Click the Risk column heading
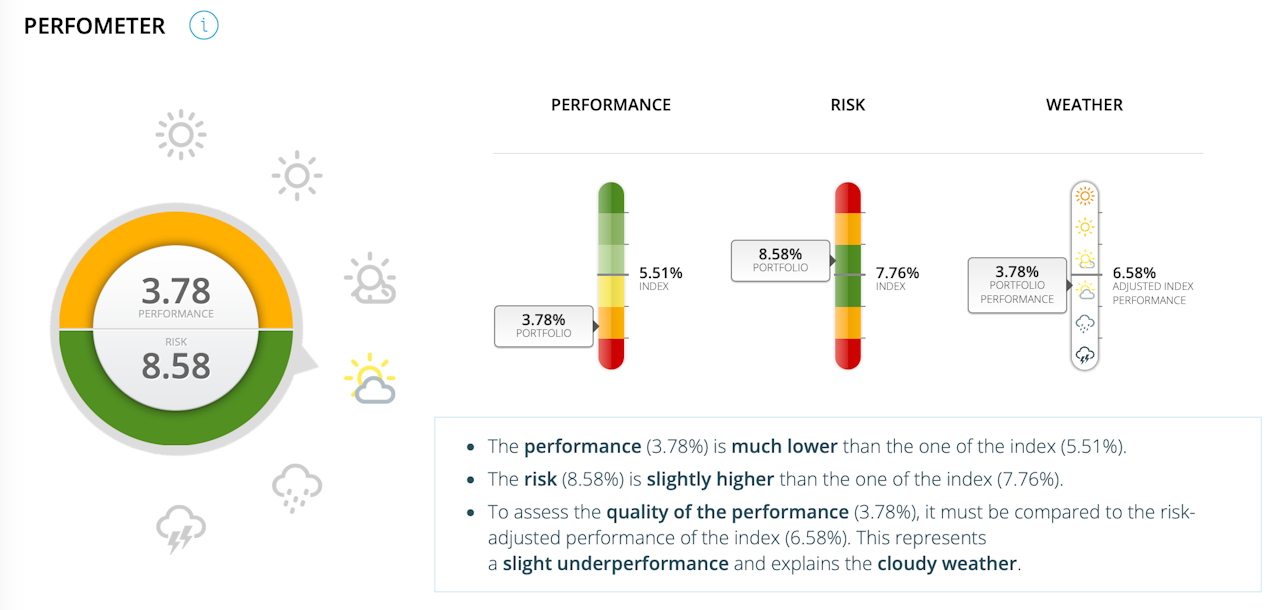 848,105
